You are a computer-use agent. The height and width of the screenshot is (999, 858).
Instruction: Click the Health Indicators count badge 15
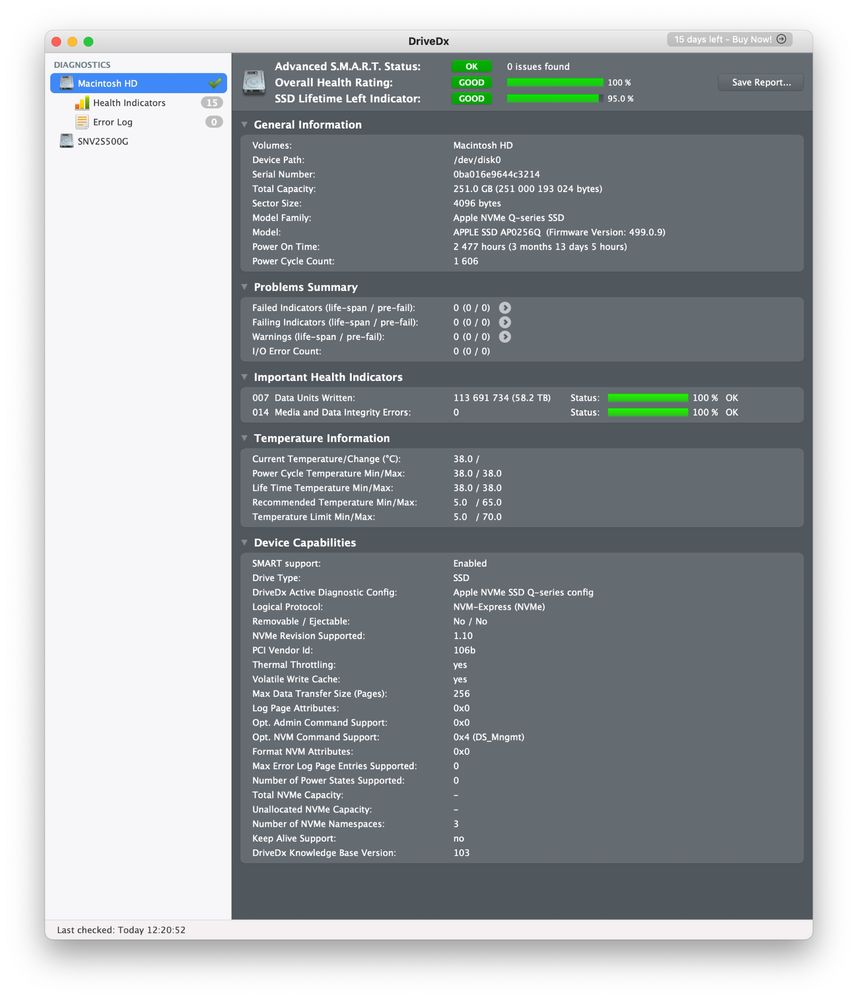point(212,103)
